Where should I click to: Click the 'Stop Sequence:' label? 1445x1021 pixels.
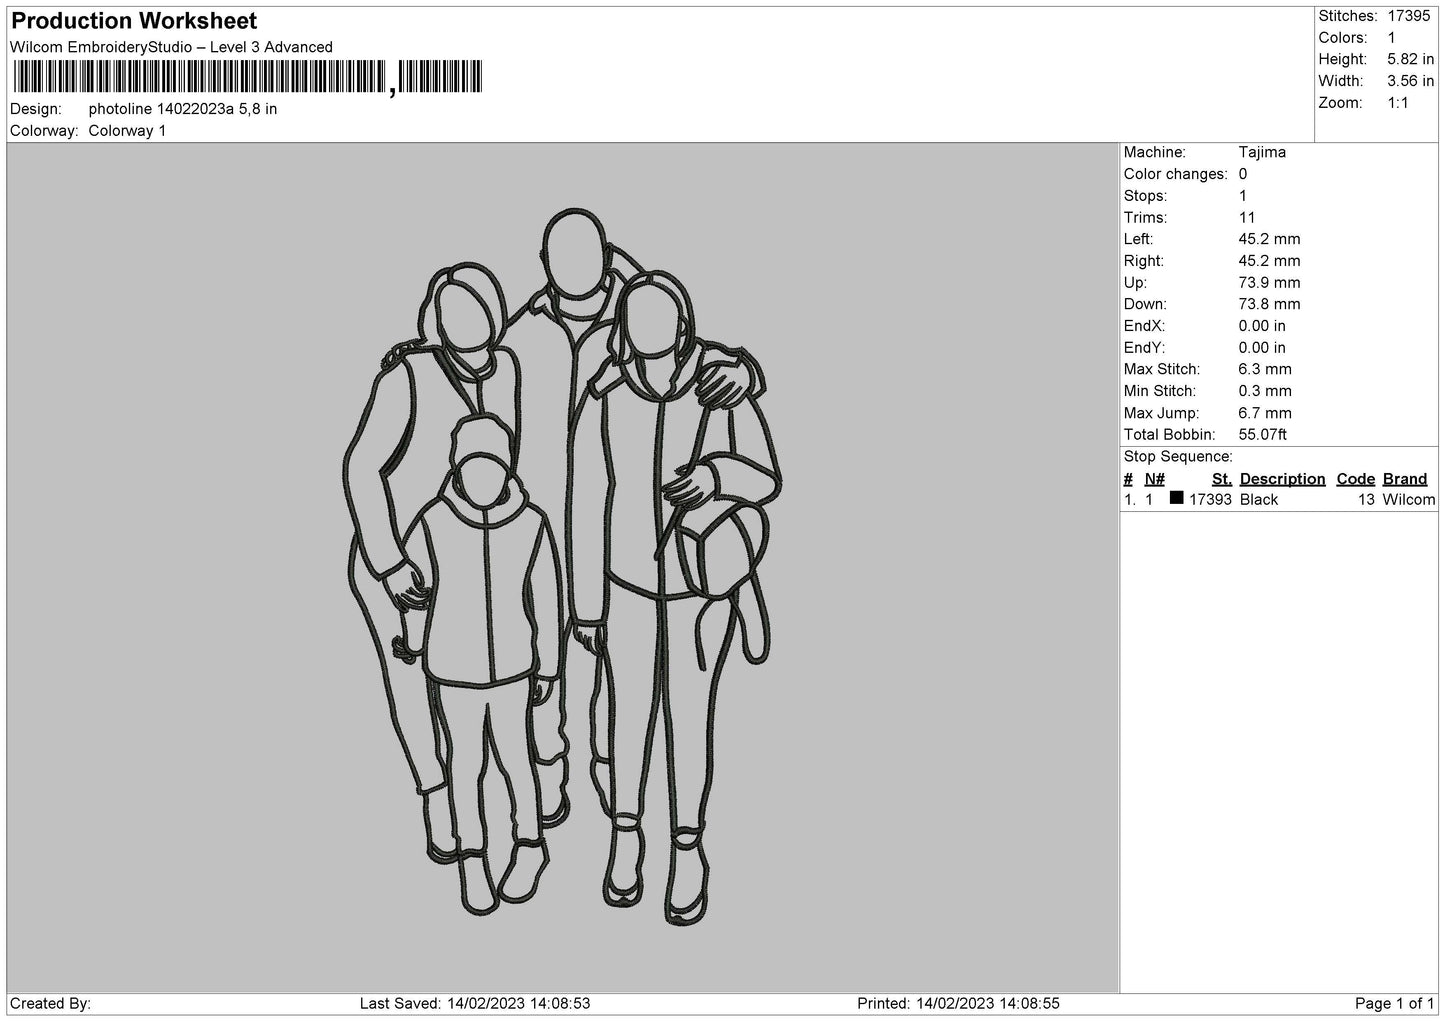coord(1178,457)
